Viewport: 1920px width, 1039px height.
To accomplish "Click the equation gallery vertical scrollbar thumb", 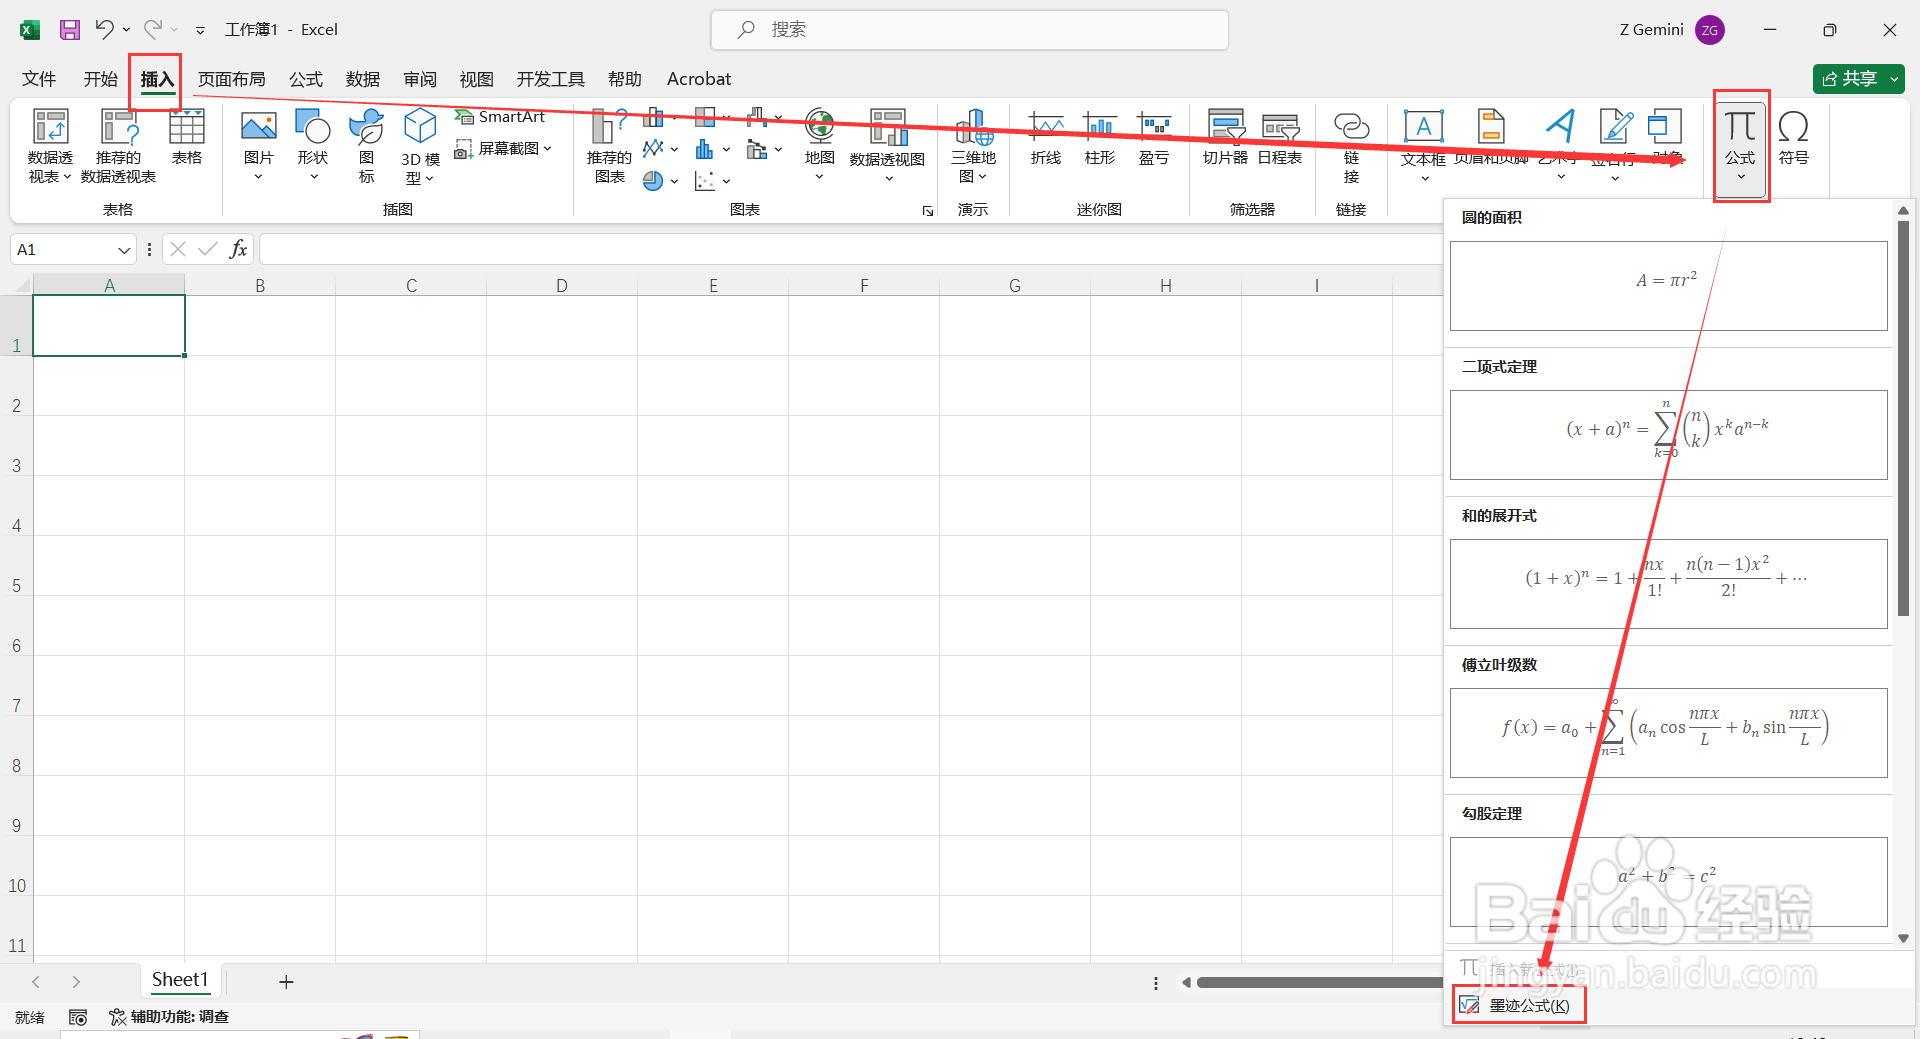I will coord(1903,418).
